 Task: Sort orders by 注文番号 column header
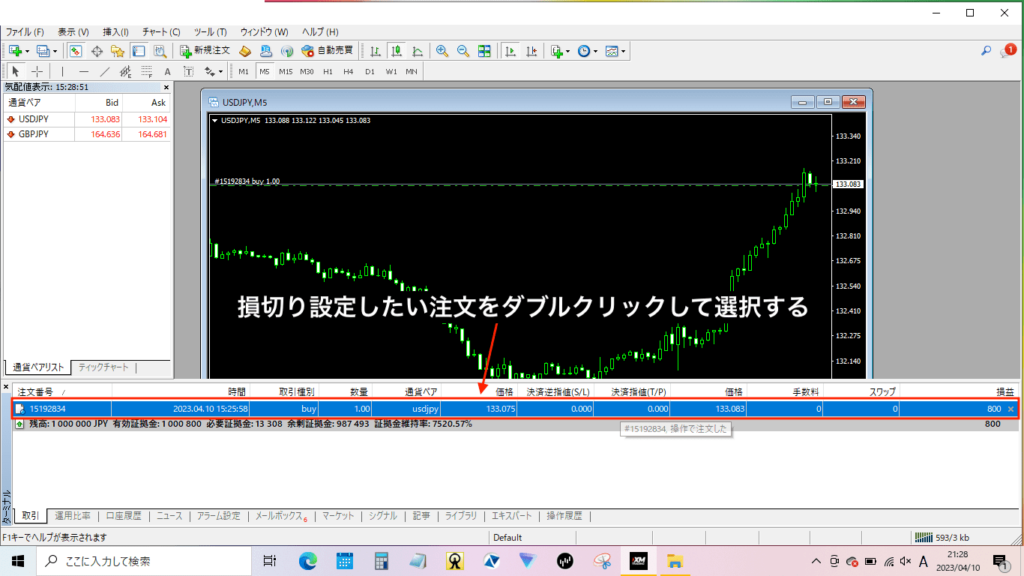pos(35,392)
